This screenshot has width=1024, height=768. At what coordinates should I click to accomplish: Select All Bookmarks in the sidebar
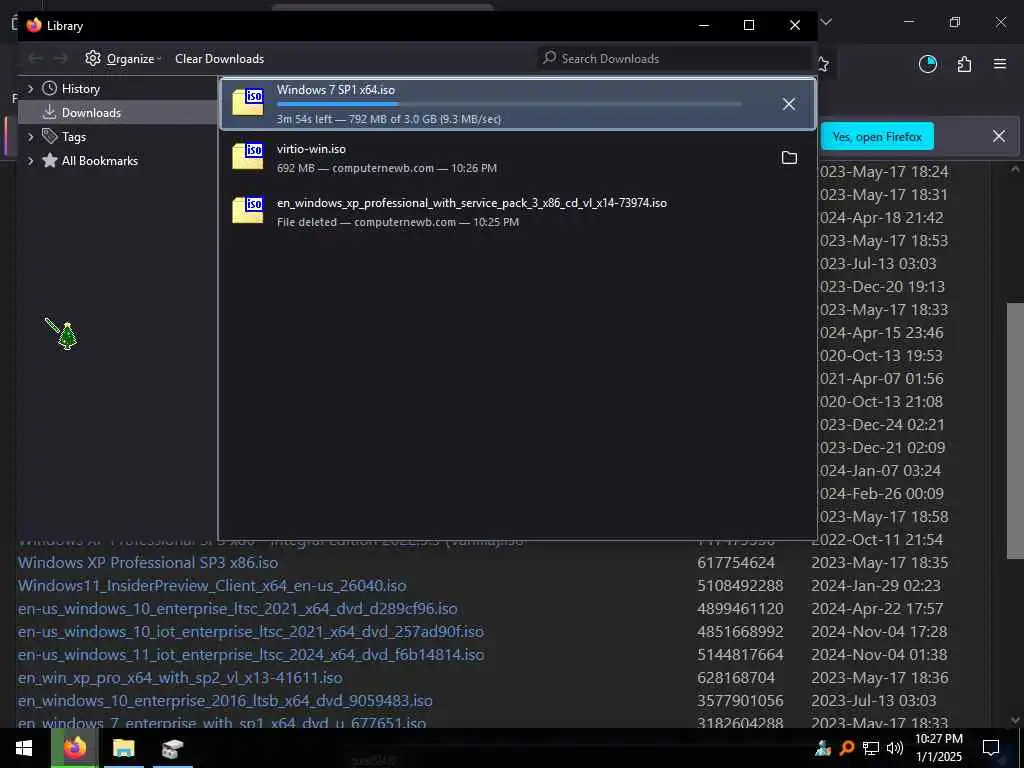tap(99, 161)
